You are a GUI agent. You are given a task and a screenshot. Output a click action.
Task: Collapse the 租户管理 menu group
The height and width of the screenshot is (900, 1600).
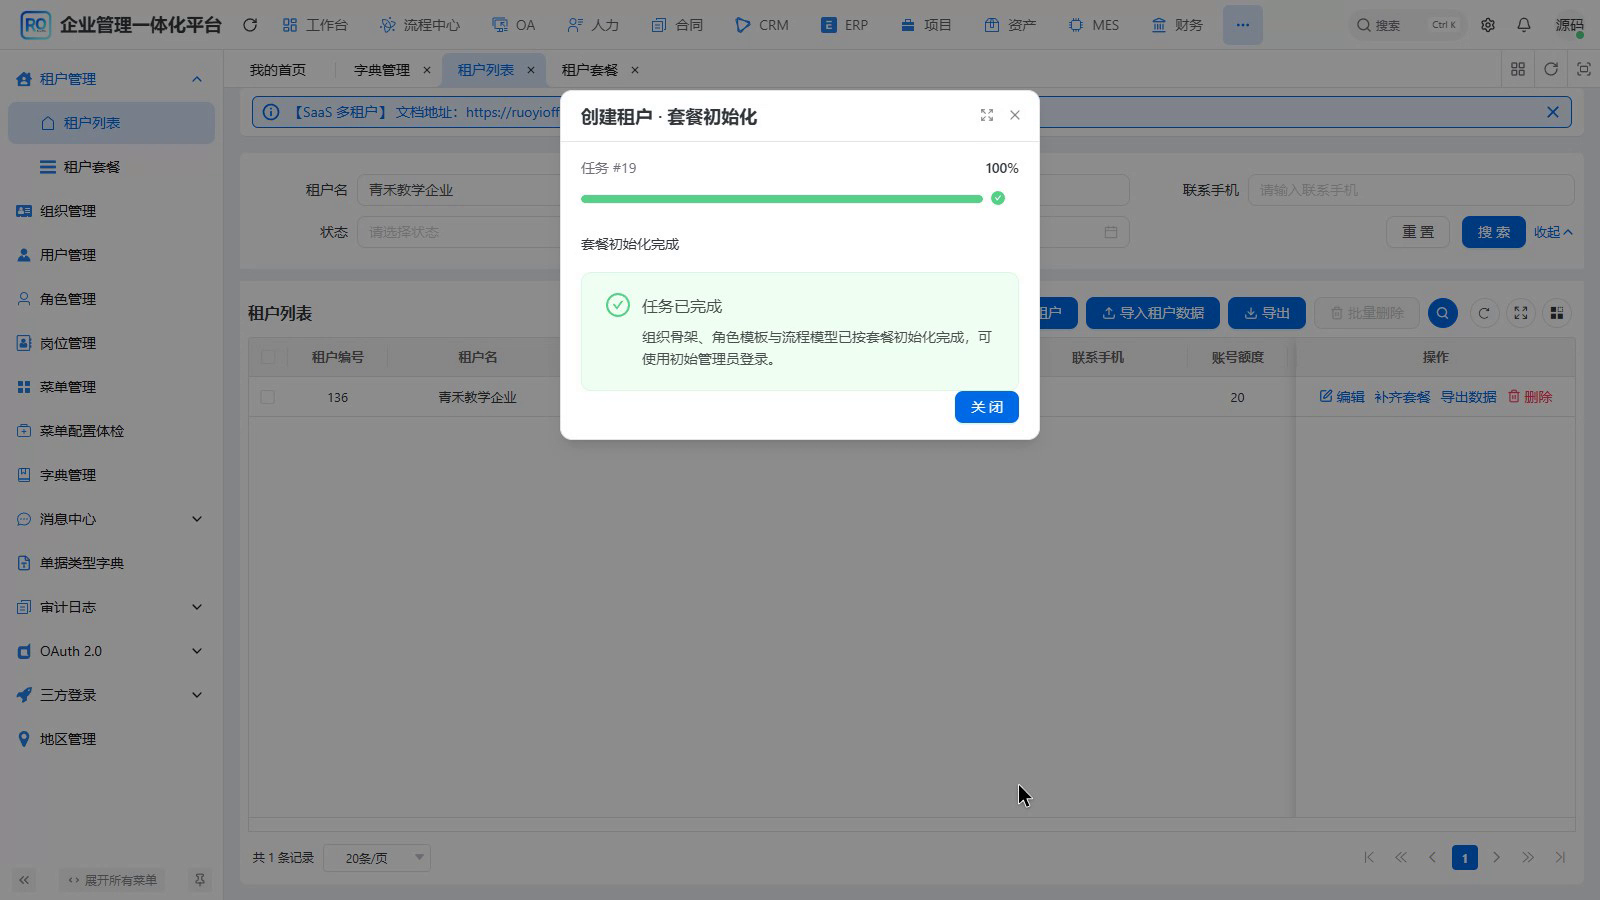(x=111, y=79)
